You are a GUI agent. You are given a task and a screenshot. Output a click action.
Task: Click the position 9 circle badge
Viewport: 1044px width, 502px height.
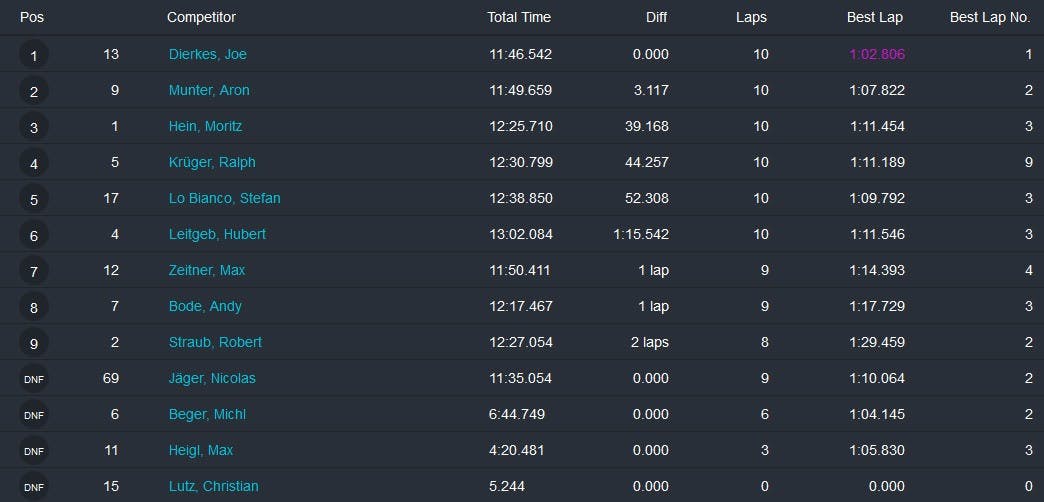33,343
